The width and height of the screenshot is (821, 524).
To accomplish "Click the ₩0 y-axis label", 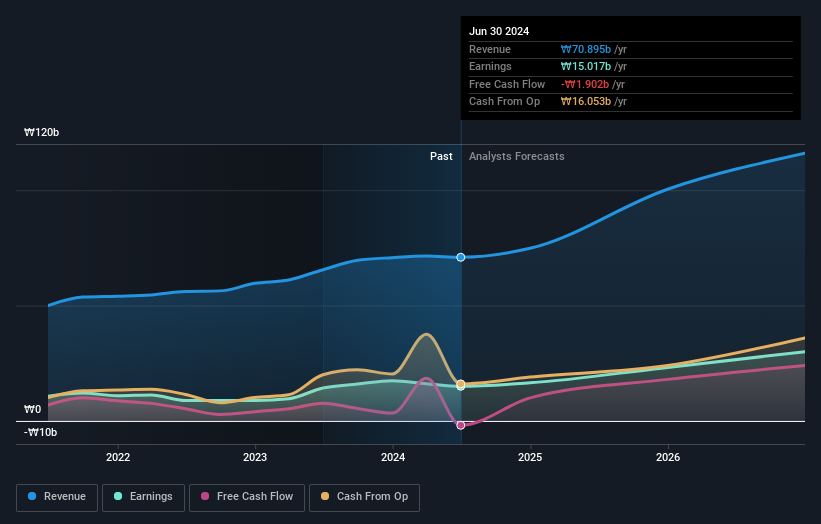I will (x=32, y=409).
